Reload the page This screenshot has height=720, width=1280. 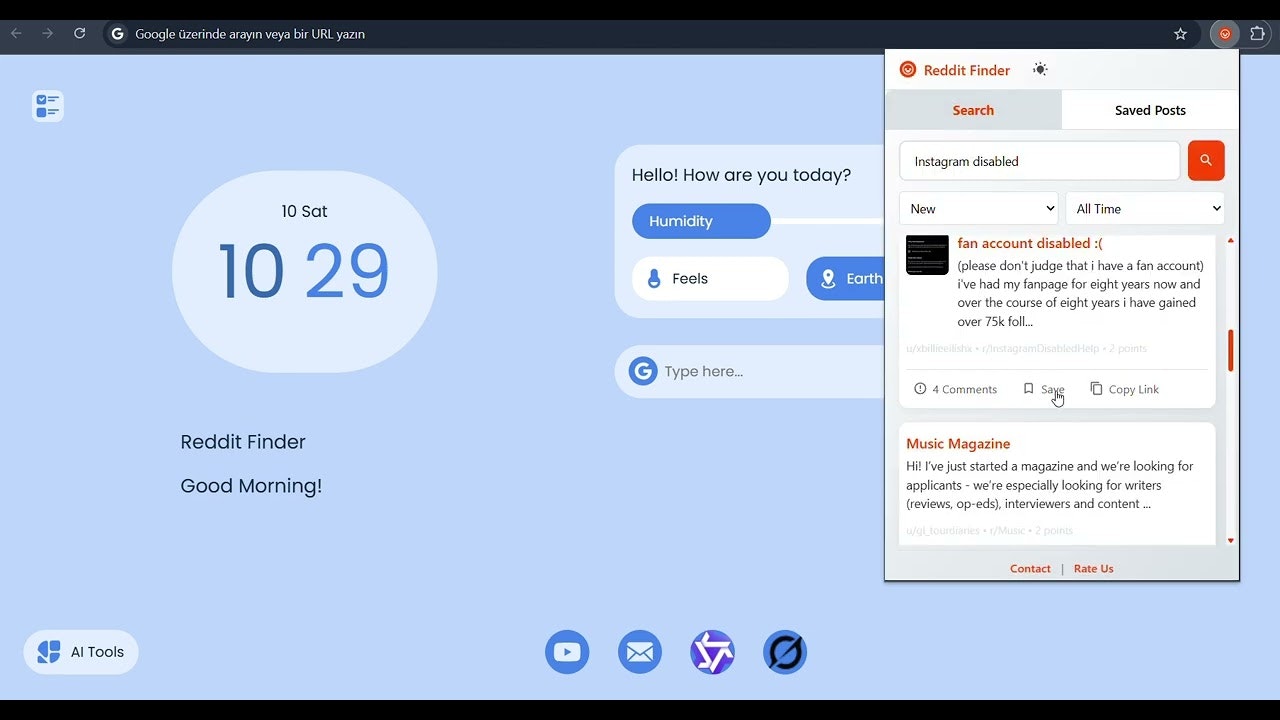tap(80, 33)
